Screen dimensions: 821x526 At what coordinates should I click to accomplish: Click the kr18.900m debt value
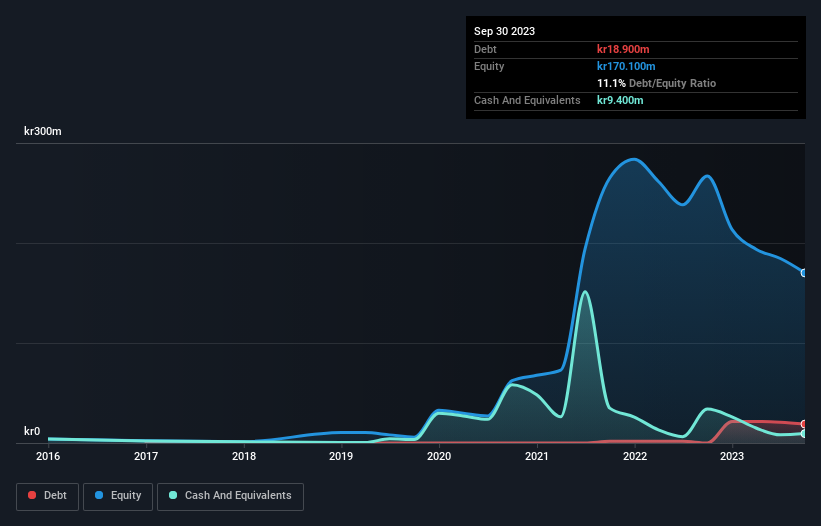(623, 49)
